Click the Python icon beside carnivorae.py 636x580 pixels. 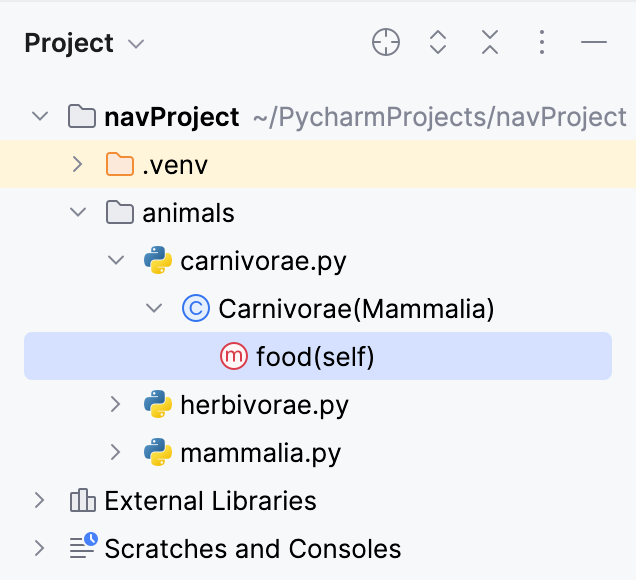(157, 261)
